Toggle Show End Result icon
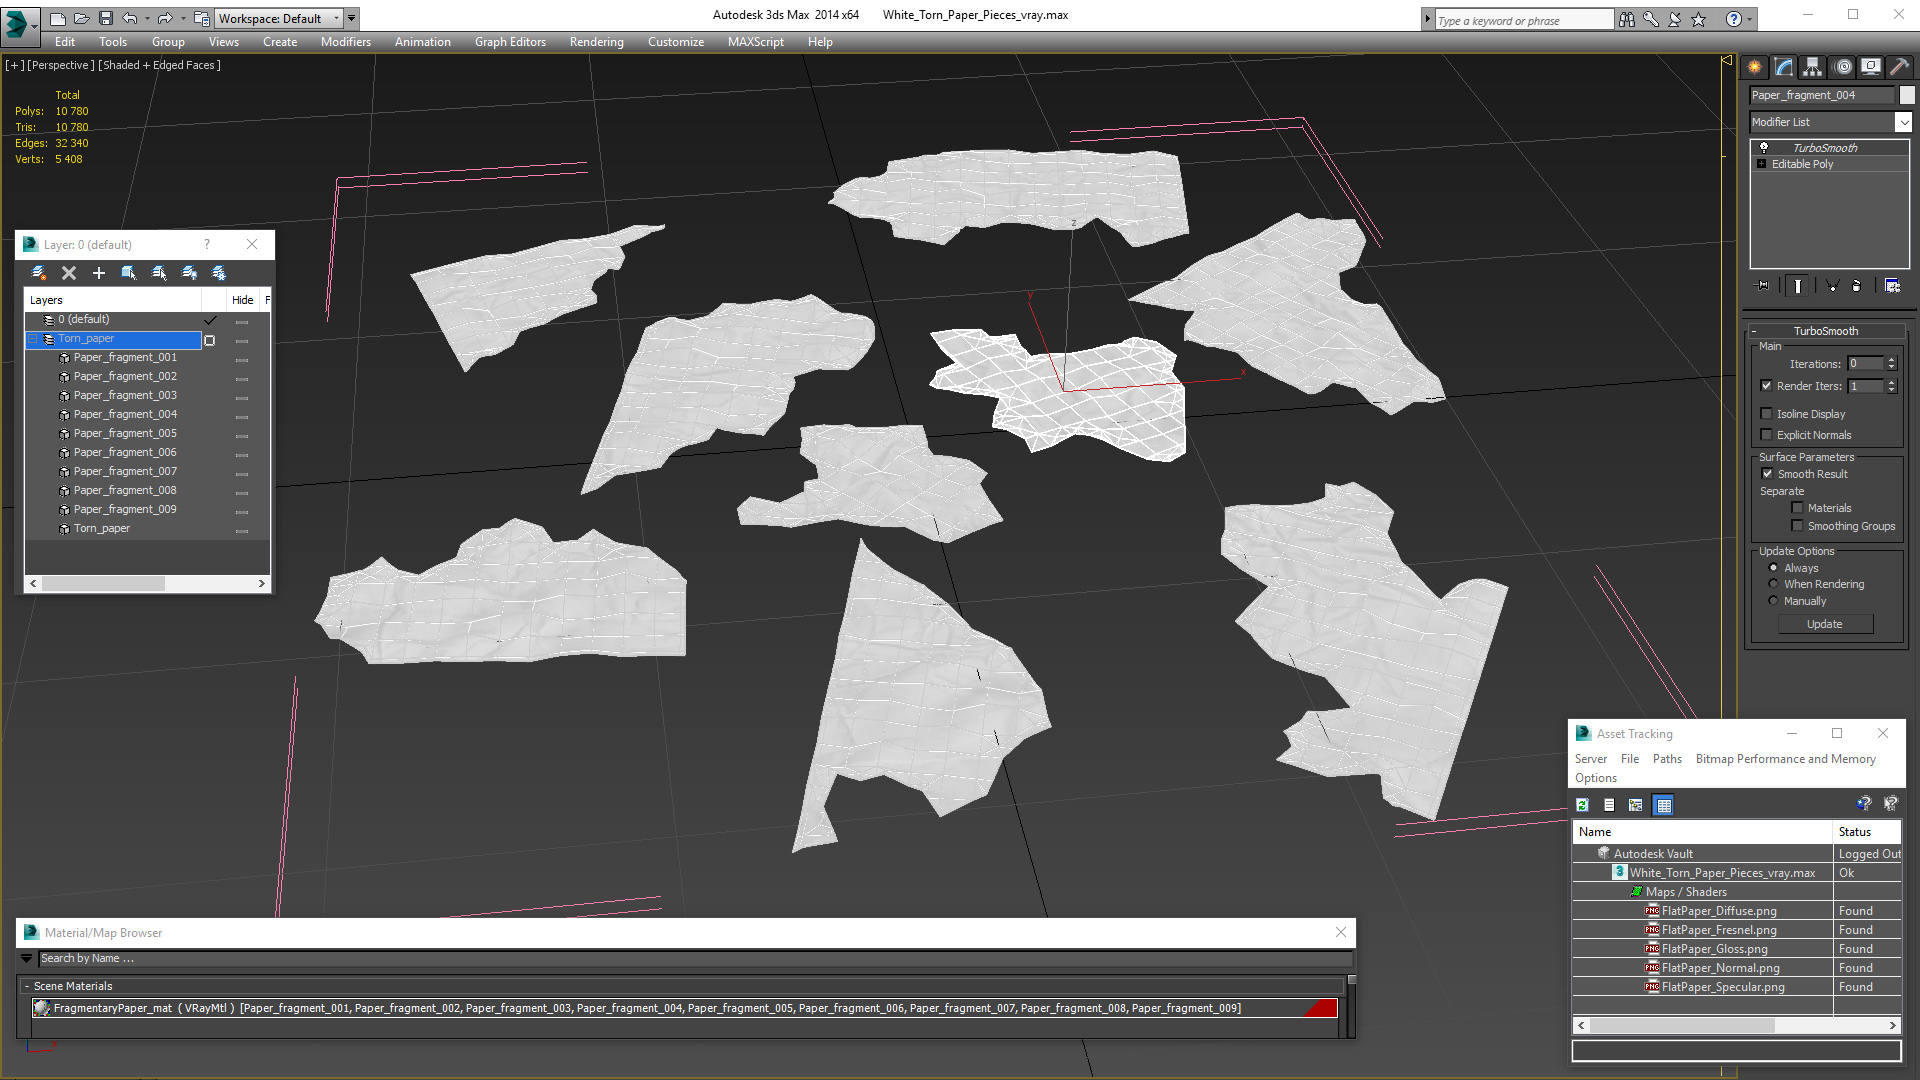 [x=1798, y=286]
